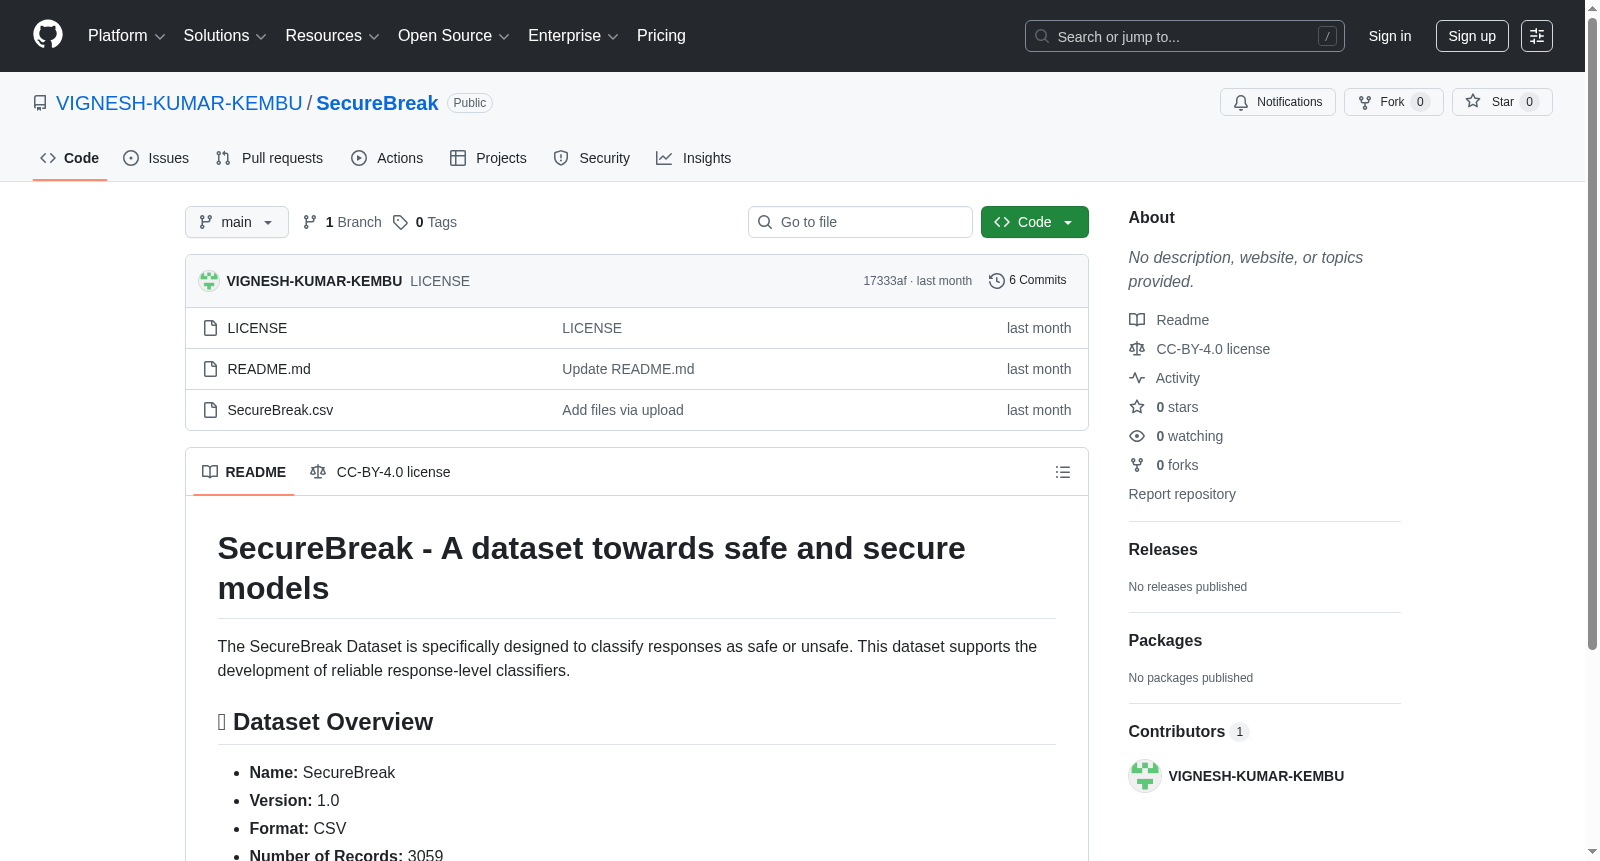Viewport: 1600px width, 861px height.
Task: Expand the Open Source menu
Action: (454, 36)
